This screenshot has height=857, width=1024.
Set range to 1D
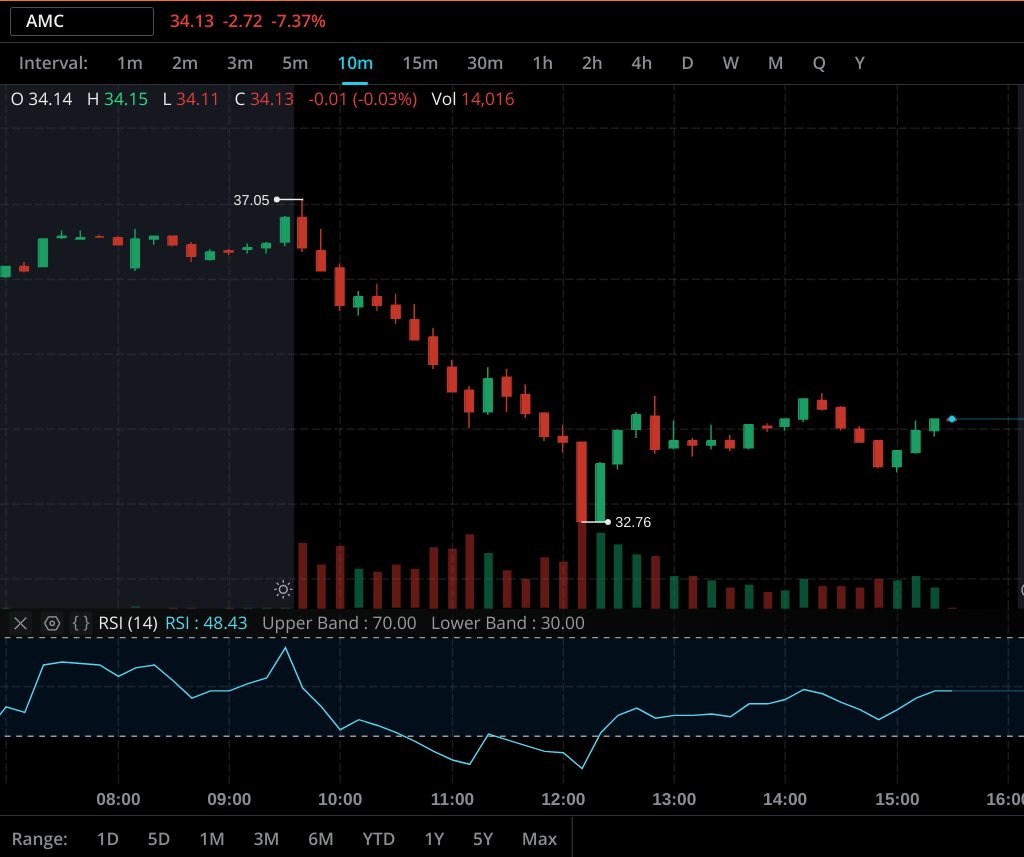107,839
